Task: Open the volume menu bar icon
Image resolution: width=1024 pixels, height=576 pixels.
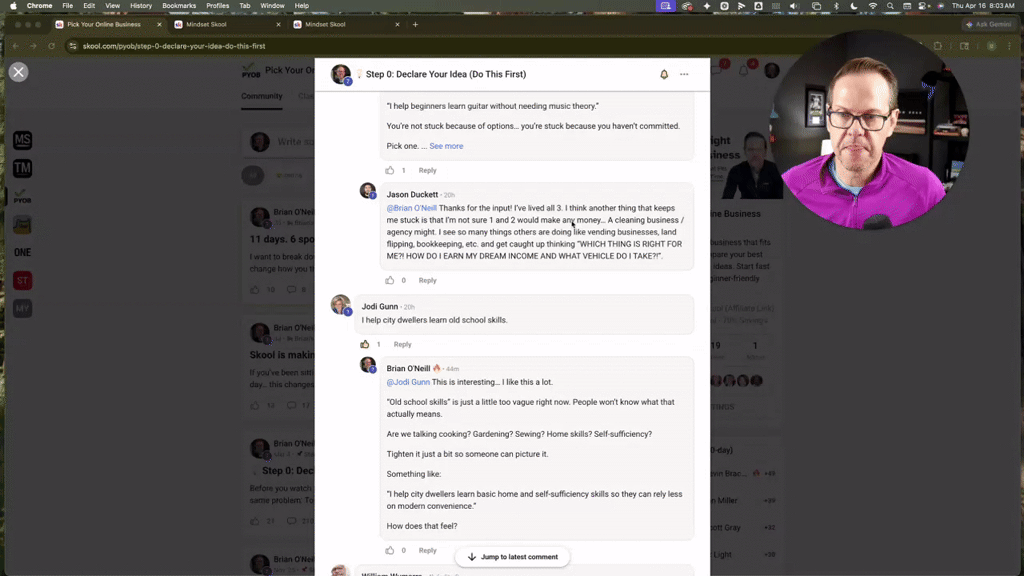Action: tap(794, 6)
